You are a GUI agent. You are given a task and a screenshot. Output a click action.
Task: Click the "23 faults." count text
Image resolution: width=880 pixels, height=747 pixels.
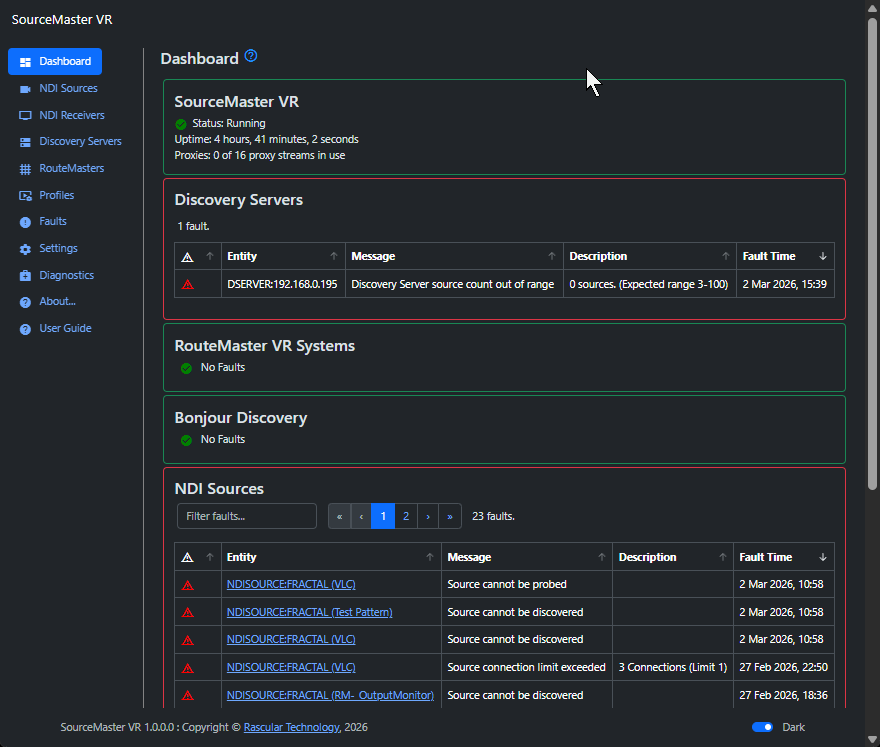click(x=493, y=516)
